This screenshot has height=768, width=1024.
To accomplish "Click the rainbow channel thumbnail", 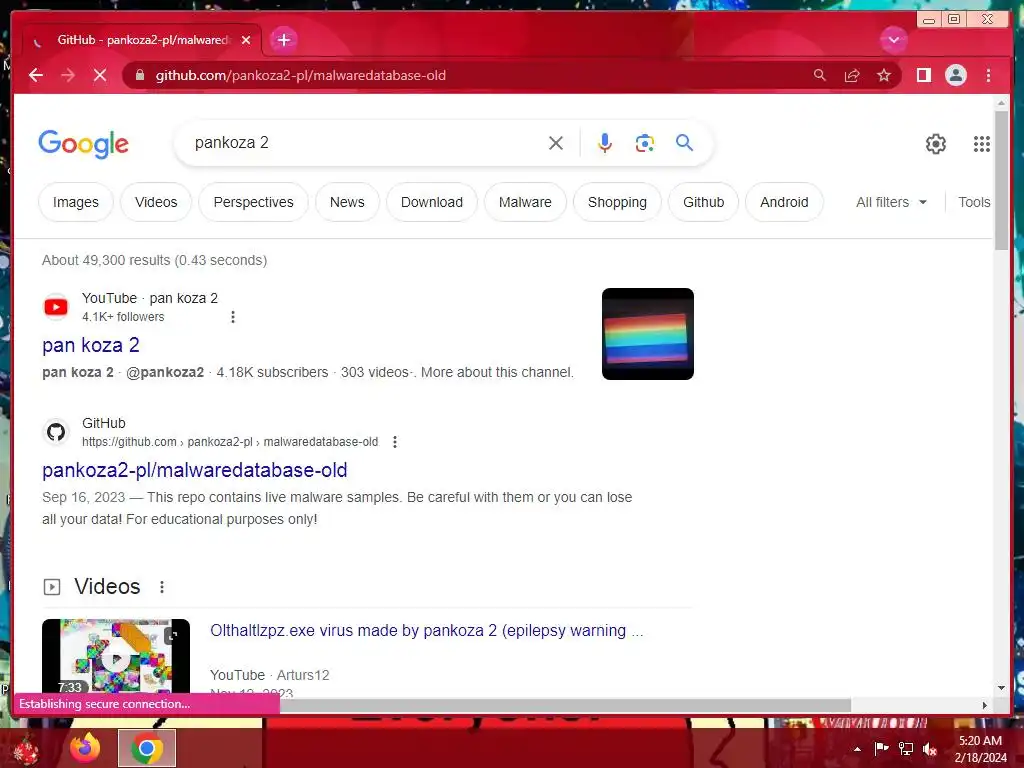I will click(648, 334).
